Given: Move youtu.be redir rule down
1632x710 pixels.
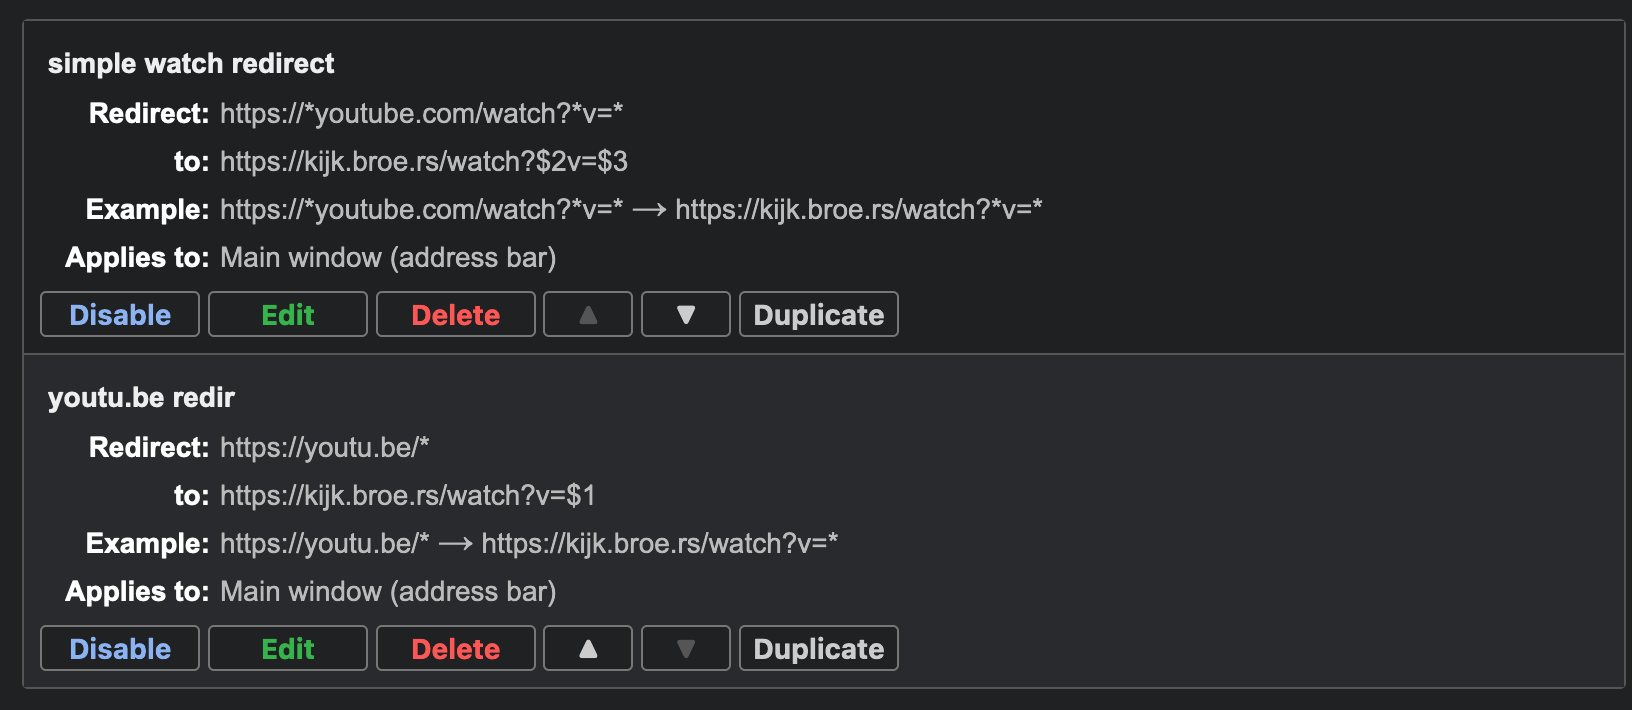Looking at the screenshot, I should [x=686, y=649].
